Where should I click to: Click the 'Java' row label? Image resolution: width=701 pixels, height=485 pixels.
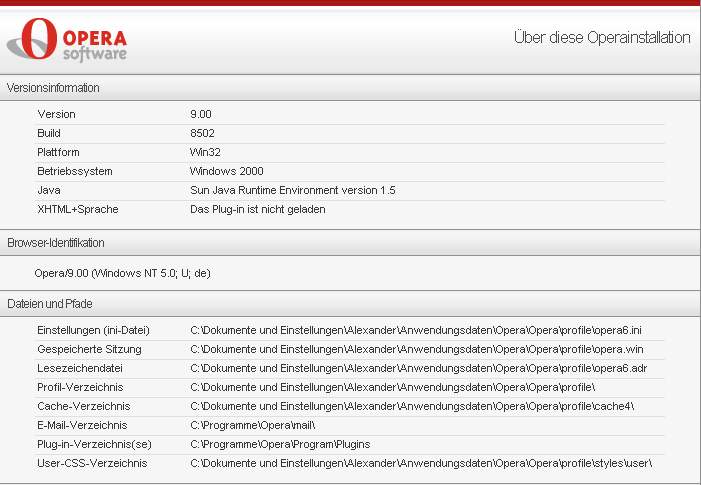(49, 190)
